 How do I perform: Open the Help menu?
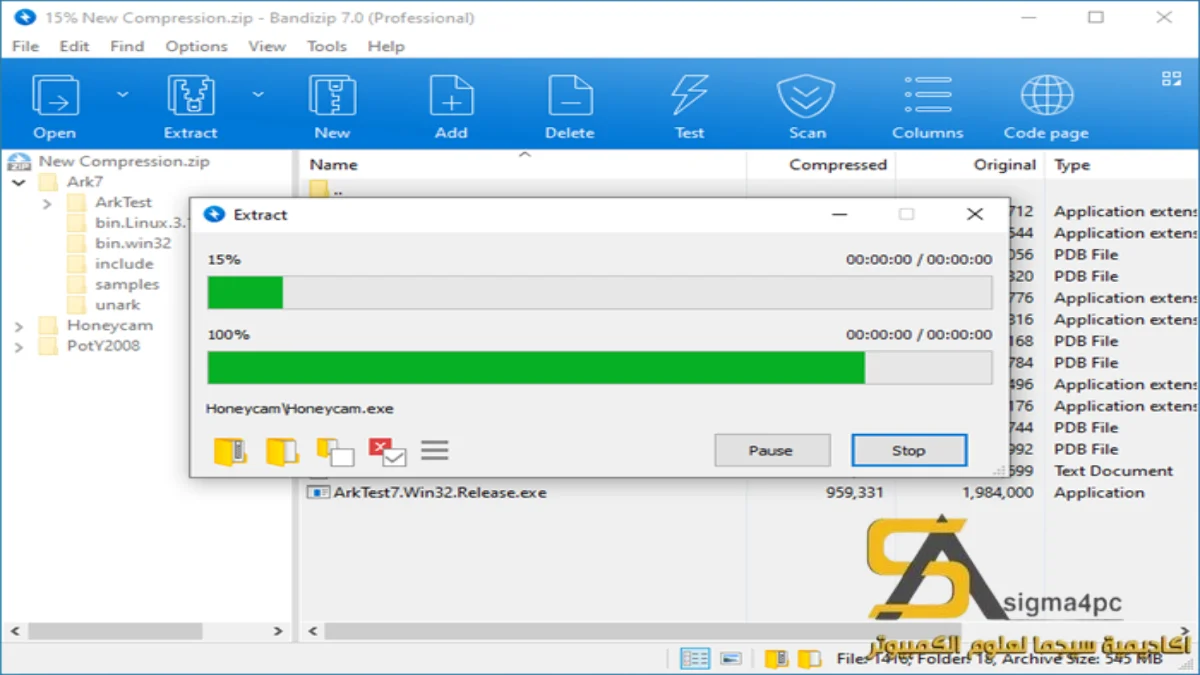coord(385,46)
